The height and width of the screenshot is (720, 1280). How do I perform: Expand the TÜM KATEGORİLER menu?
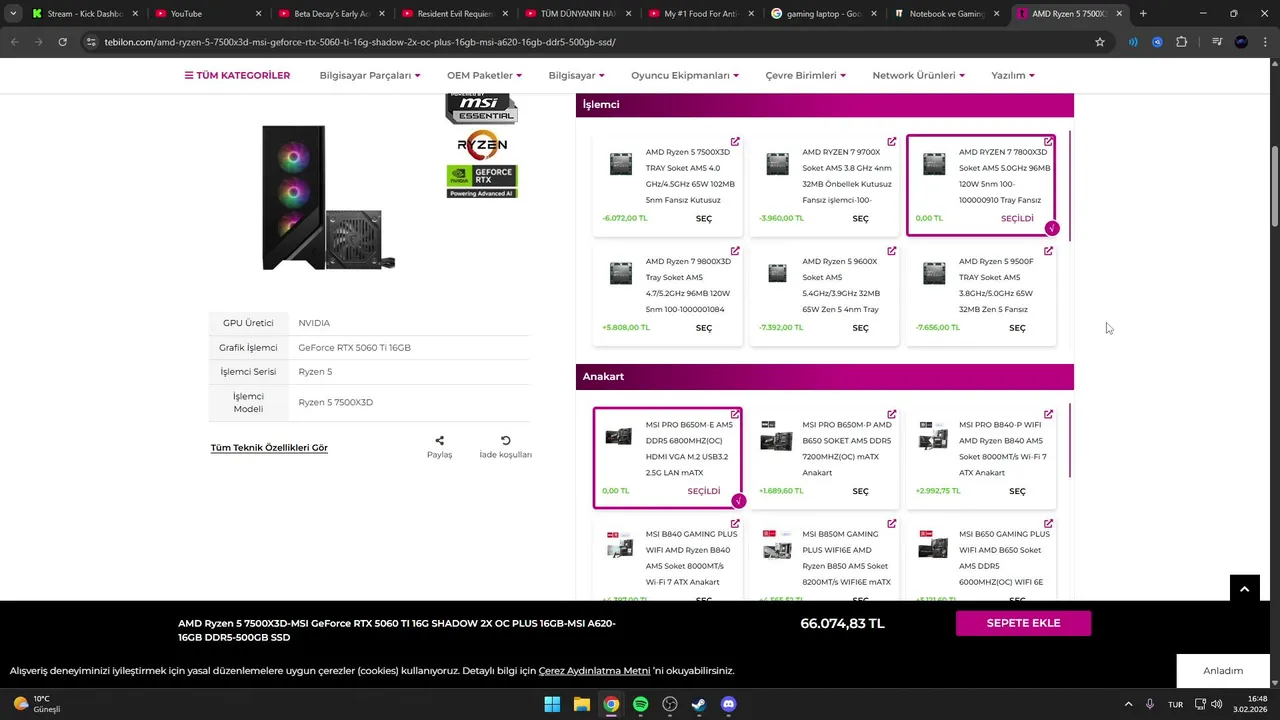coord(237,75)
